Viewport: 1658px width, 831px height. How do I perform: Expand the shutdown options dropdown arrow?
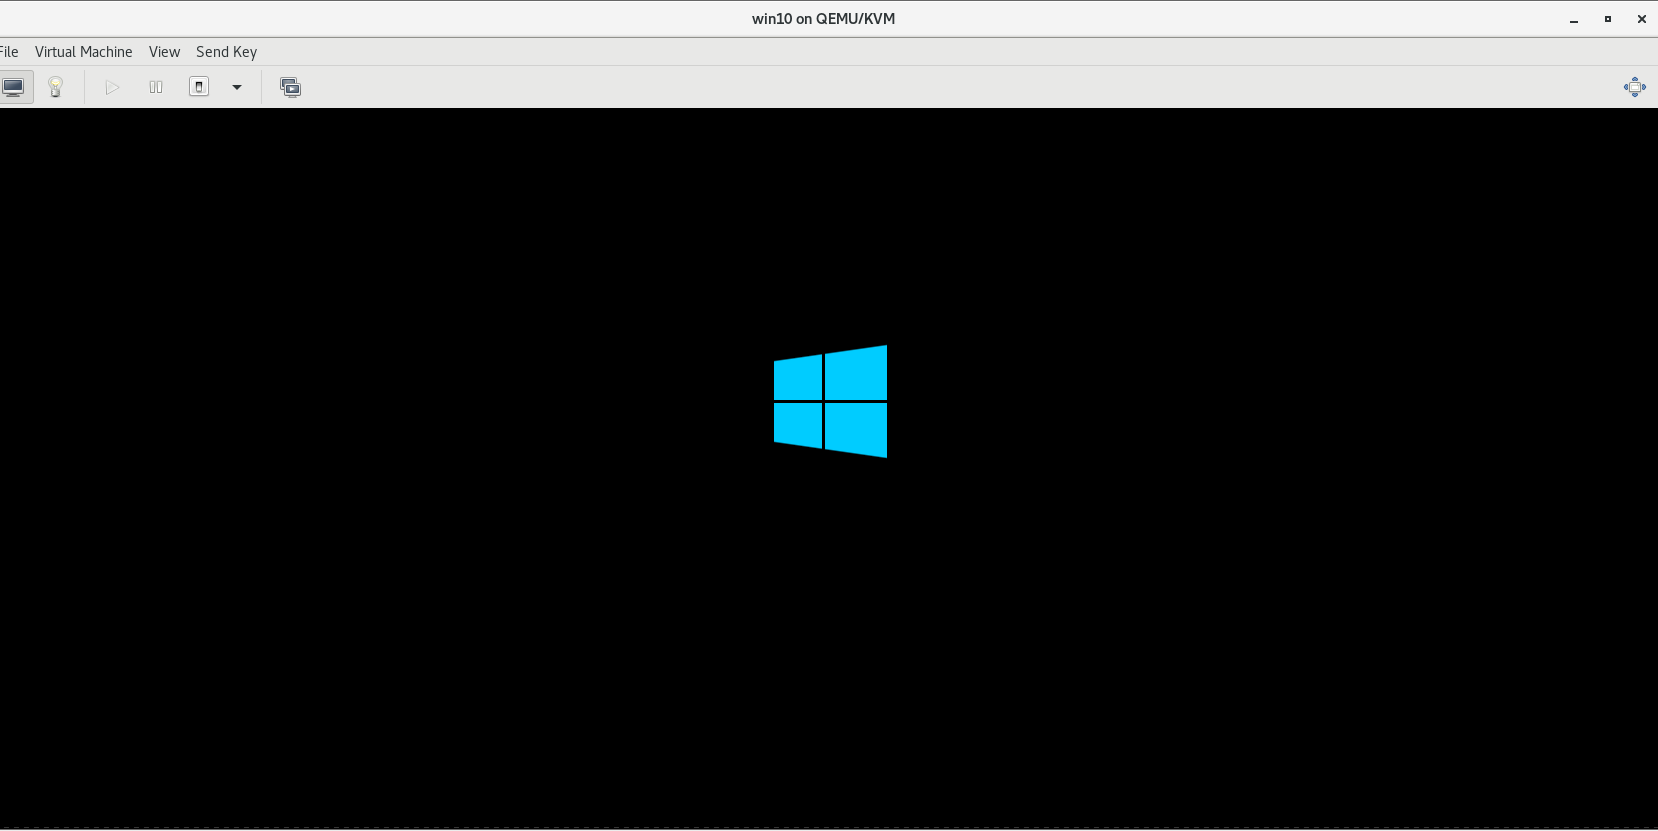click(x=237, y=87)
